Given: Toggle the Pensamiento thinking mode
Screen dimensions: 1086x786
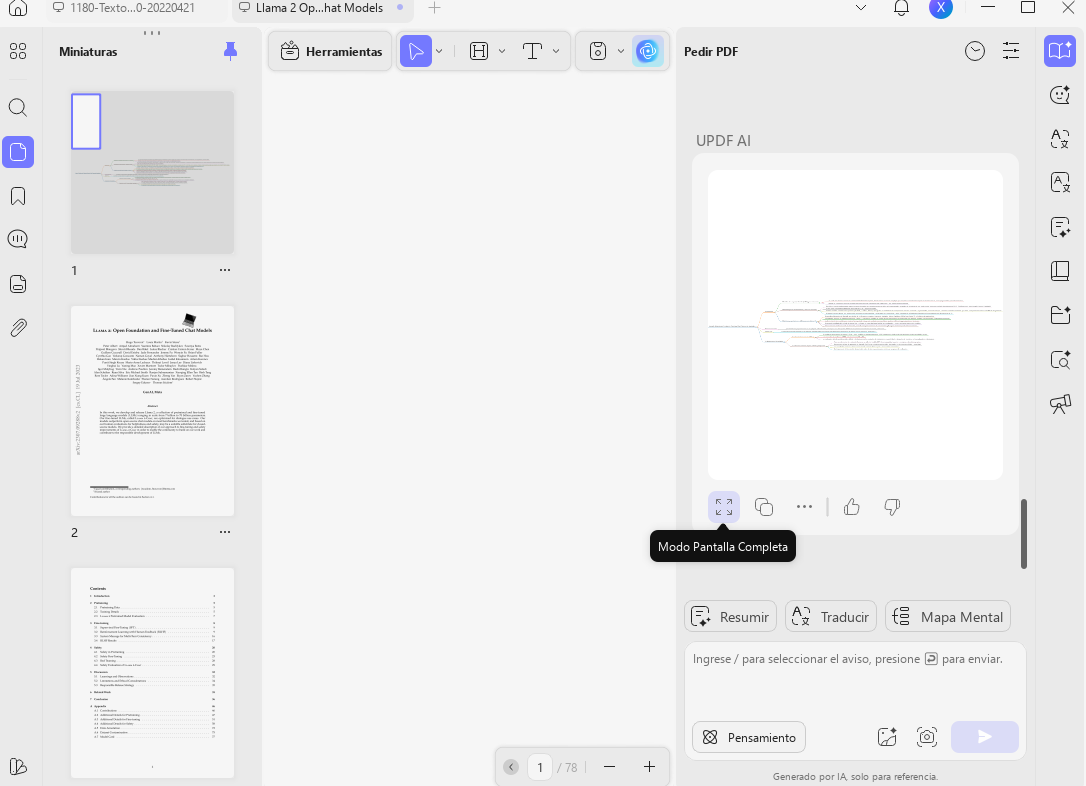Looking at the screenshot, I should coord(749,738).
